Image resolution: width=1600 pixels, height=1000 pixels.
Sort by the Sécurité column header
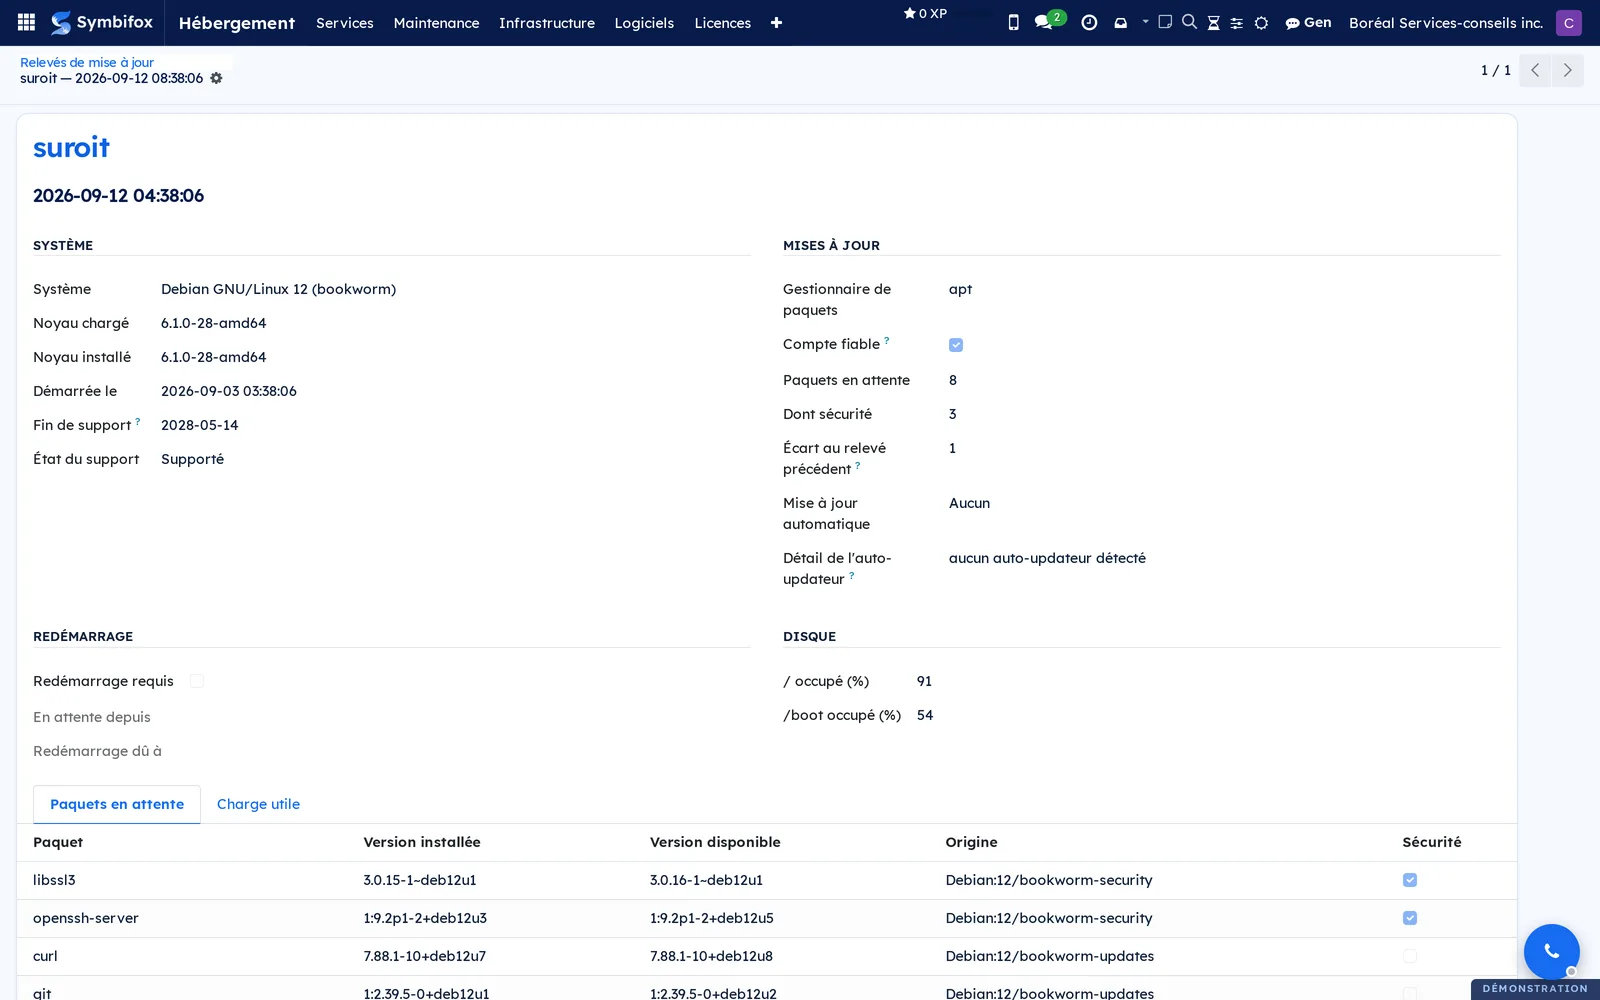(1432, 842)
